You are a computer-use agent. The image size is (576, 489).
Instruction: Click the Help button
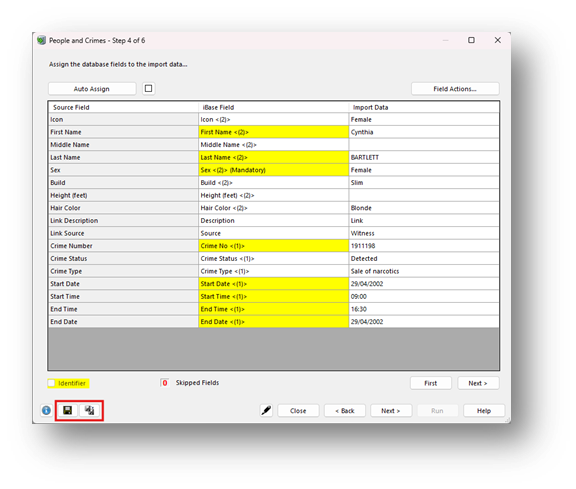tap(484, 411)
